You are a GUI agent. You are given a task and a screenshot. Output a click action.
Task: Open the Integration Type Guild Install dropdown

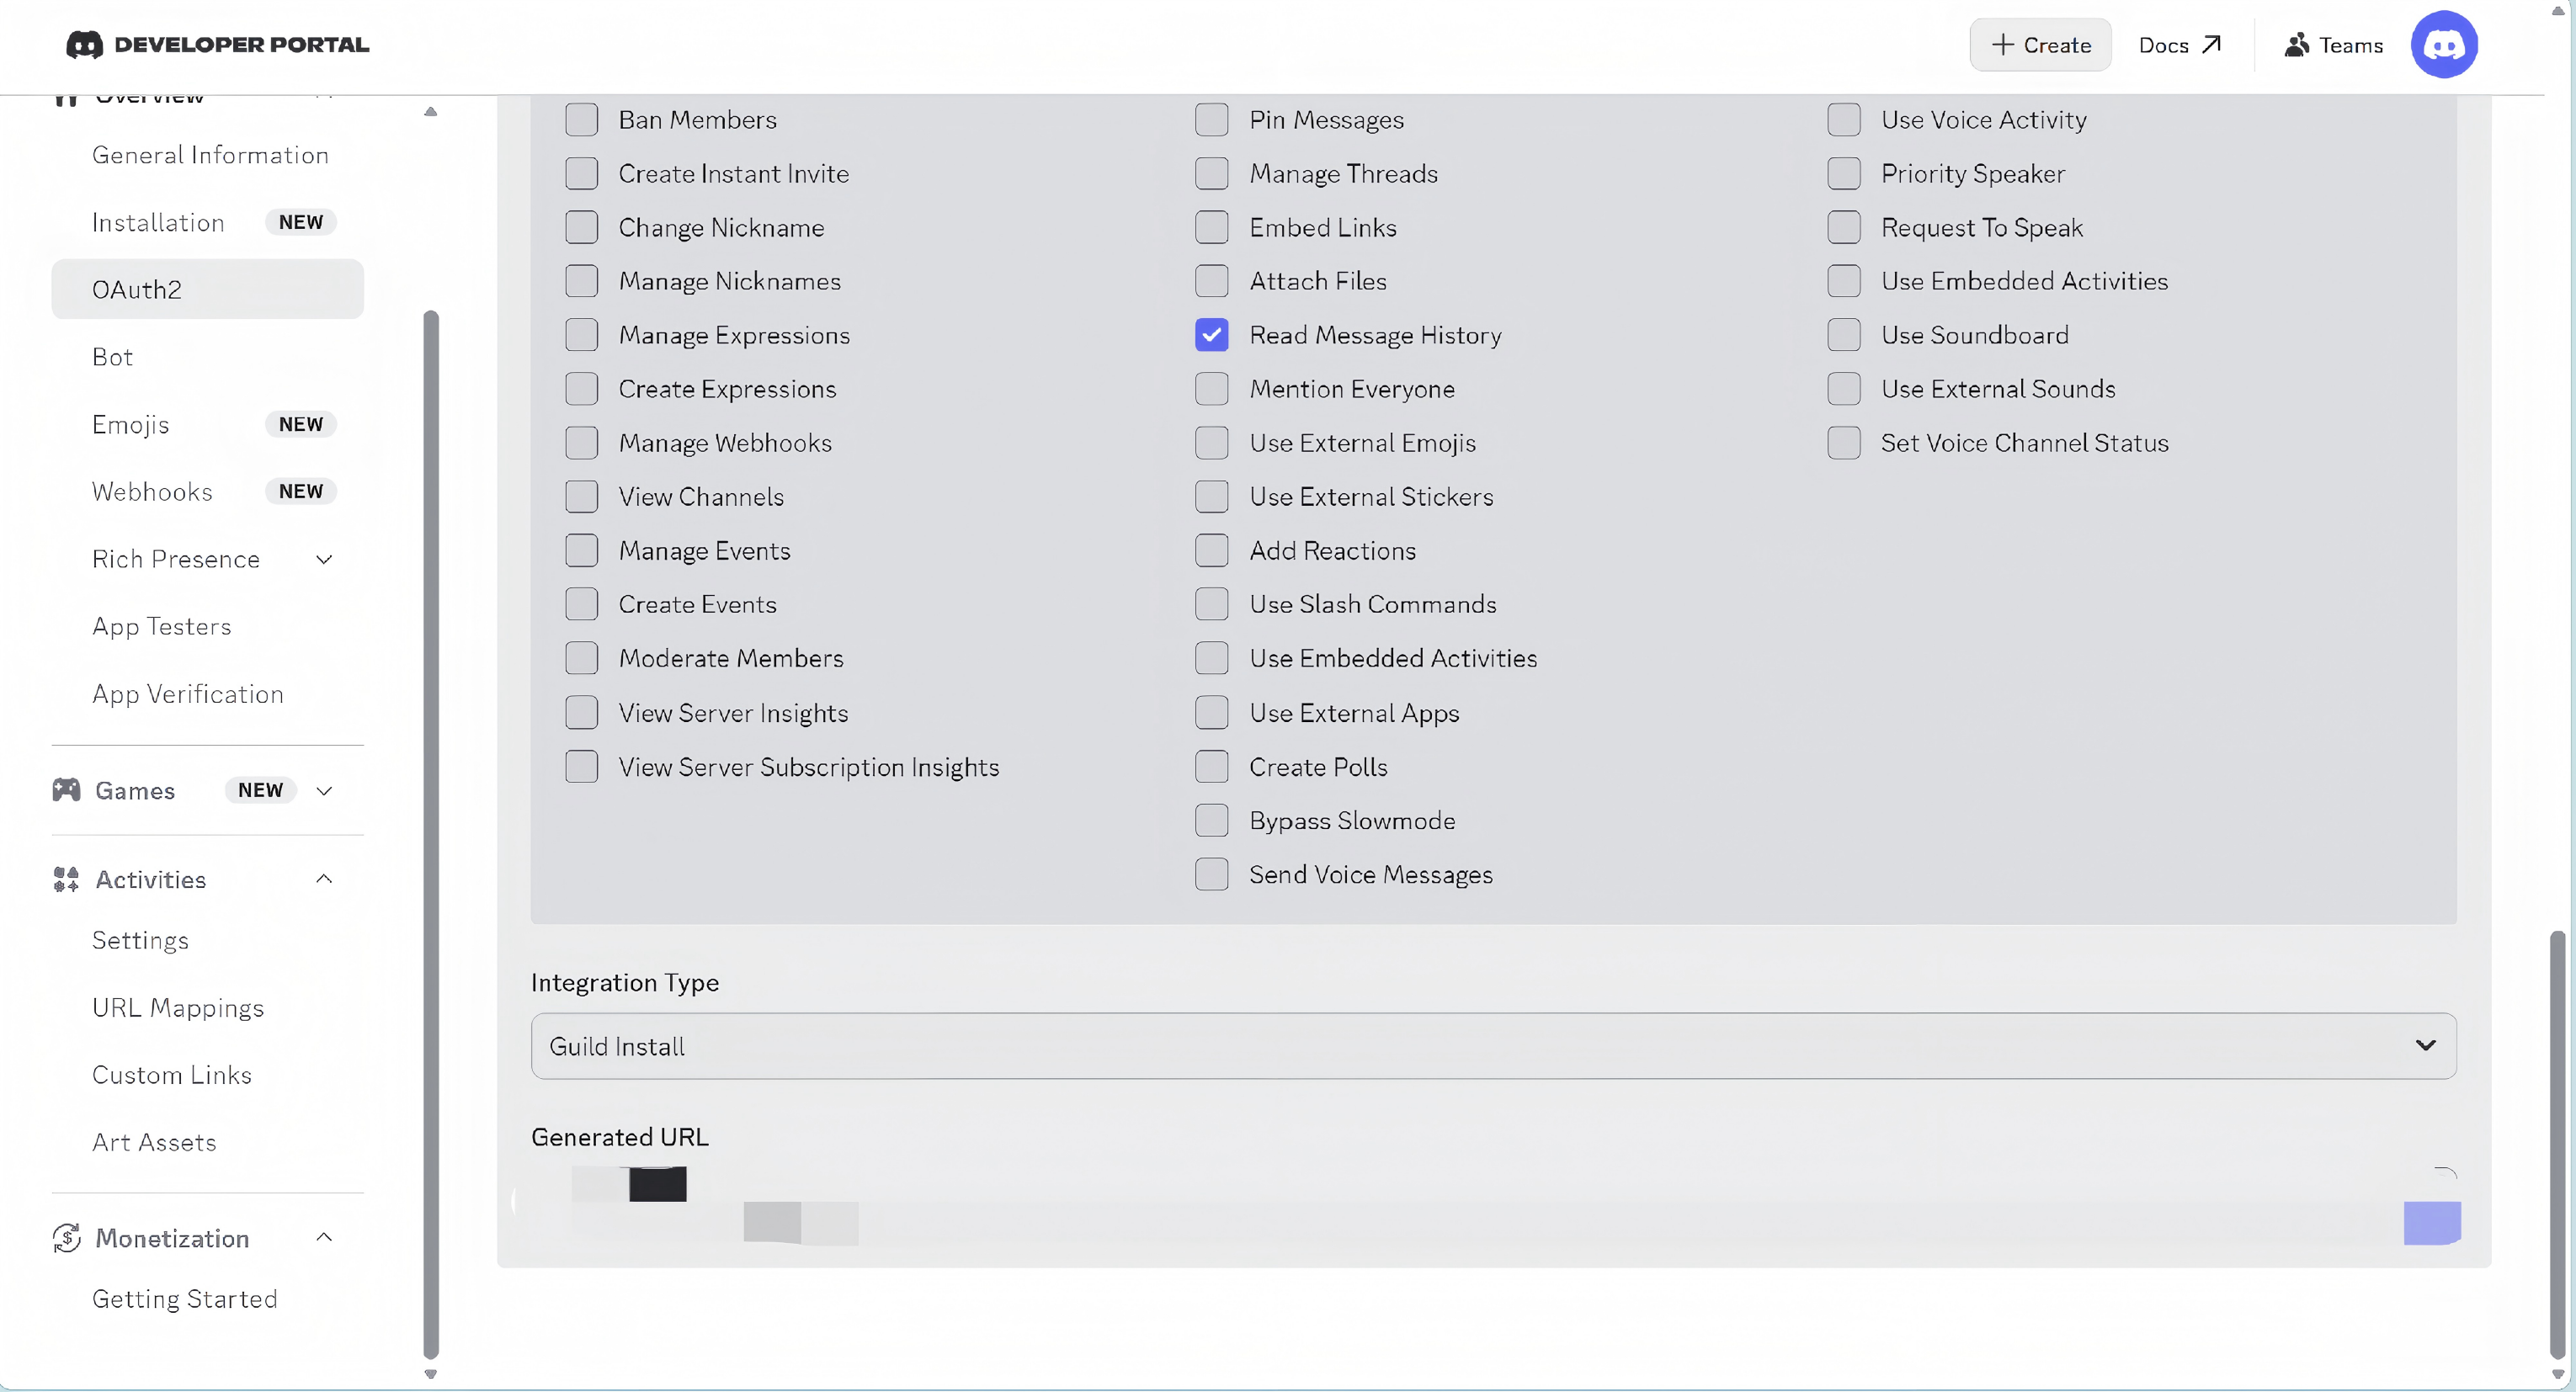point(1493,1046)
